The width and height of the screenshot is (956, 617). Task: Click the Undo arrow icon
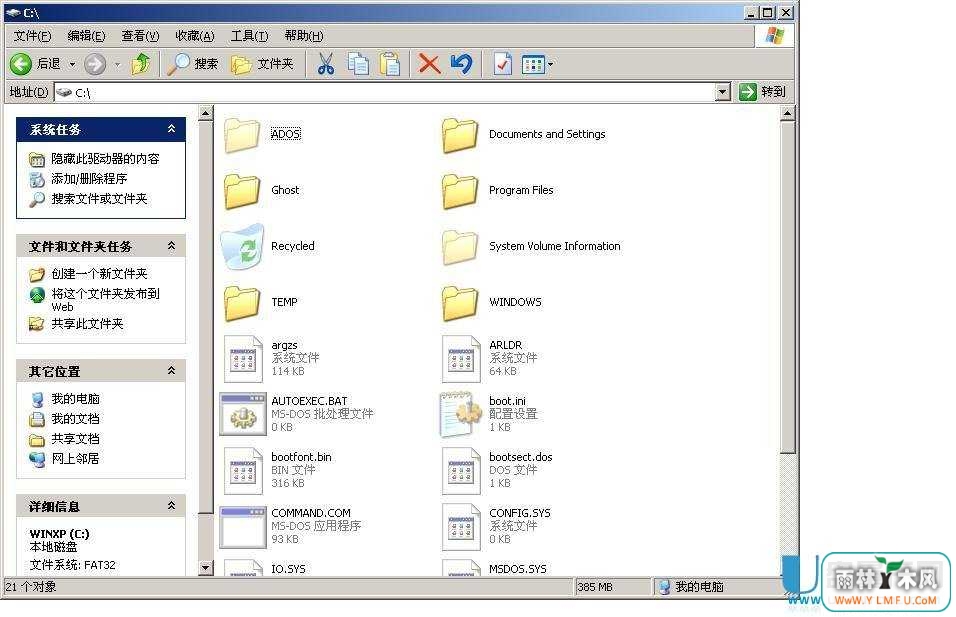[x=462, y=63]
